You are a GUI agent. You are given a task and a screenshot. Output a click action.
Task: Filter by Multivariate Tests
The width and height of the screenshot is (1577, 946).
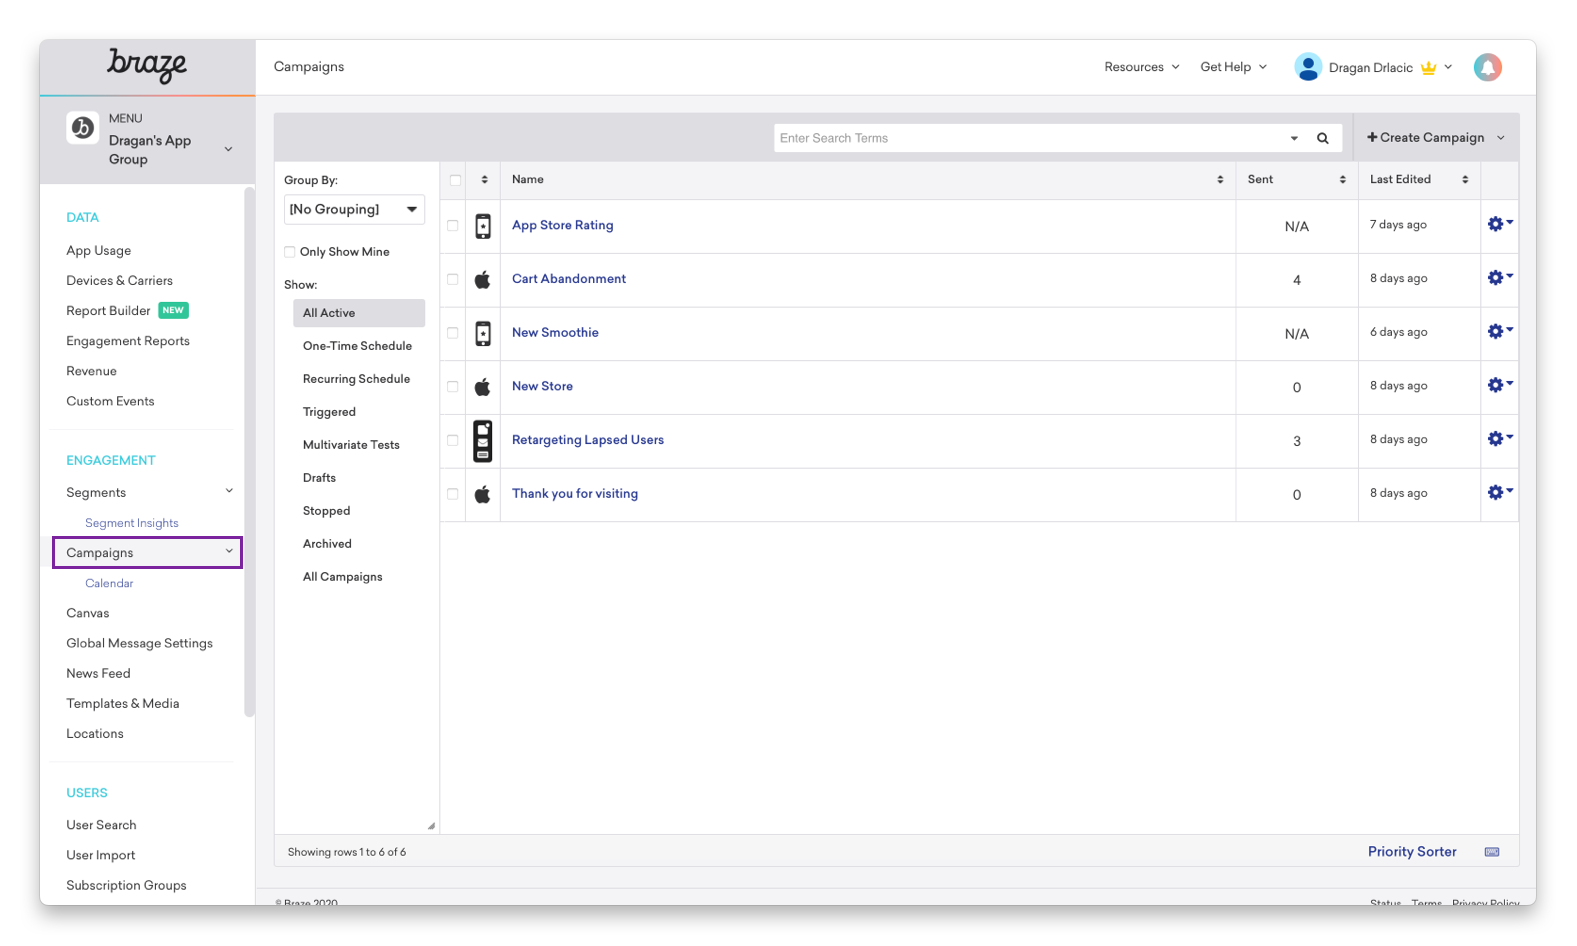pyautogui.click(x=351, y=445)
